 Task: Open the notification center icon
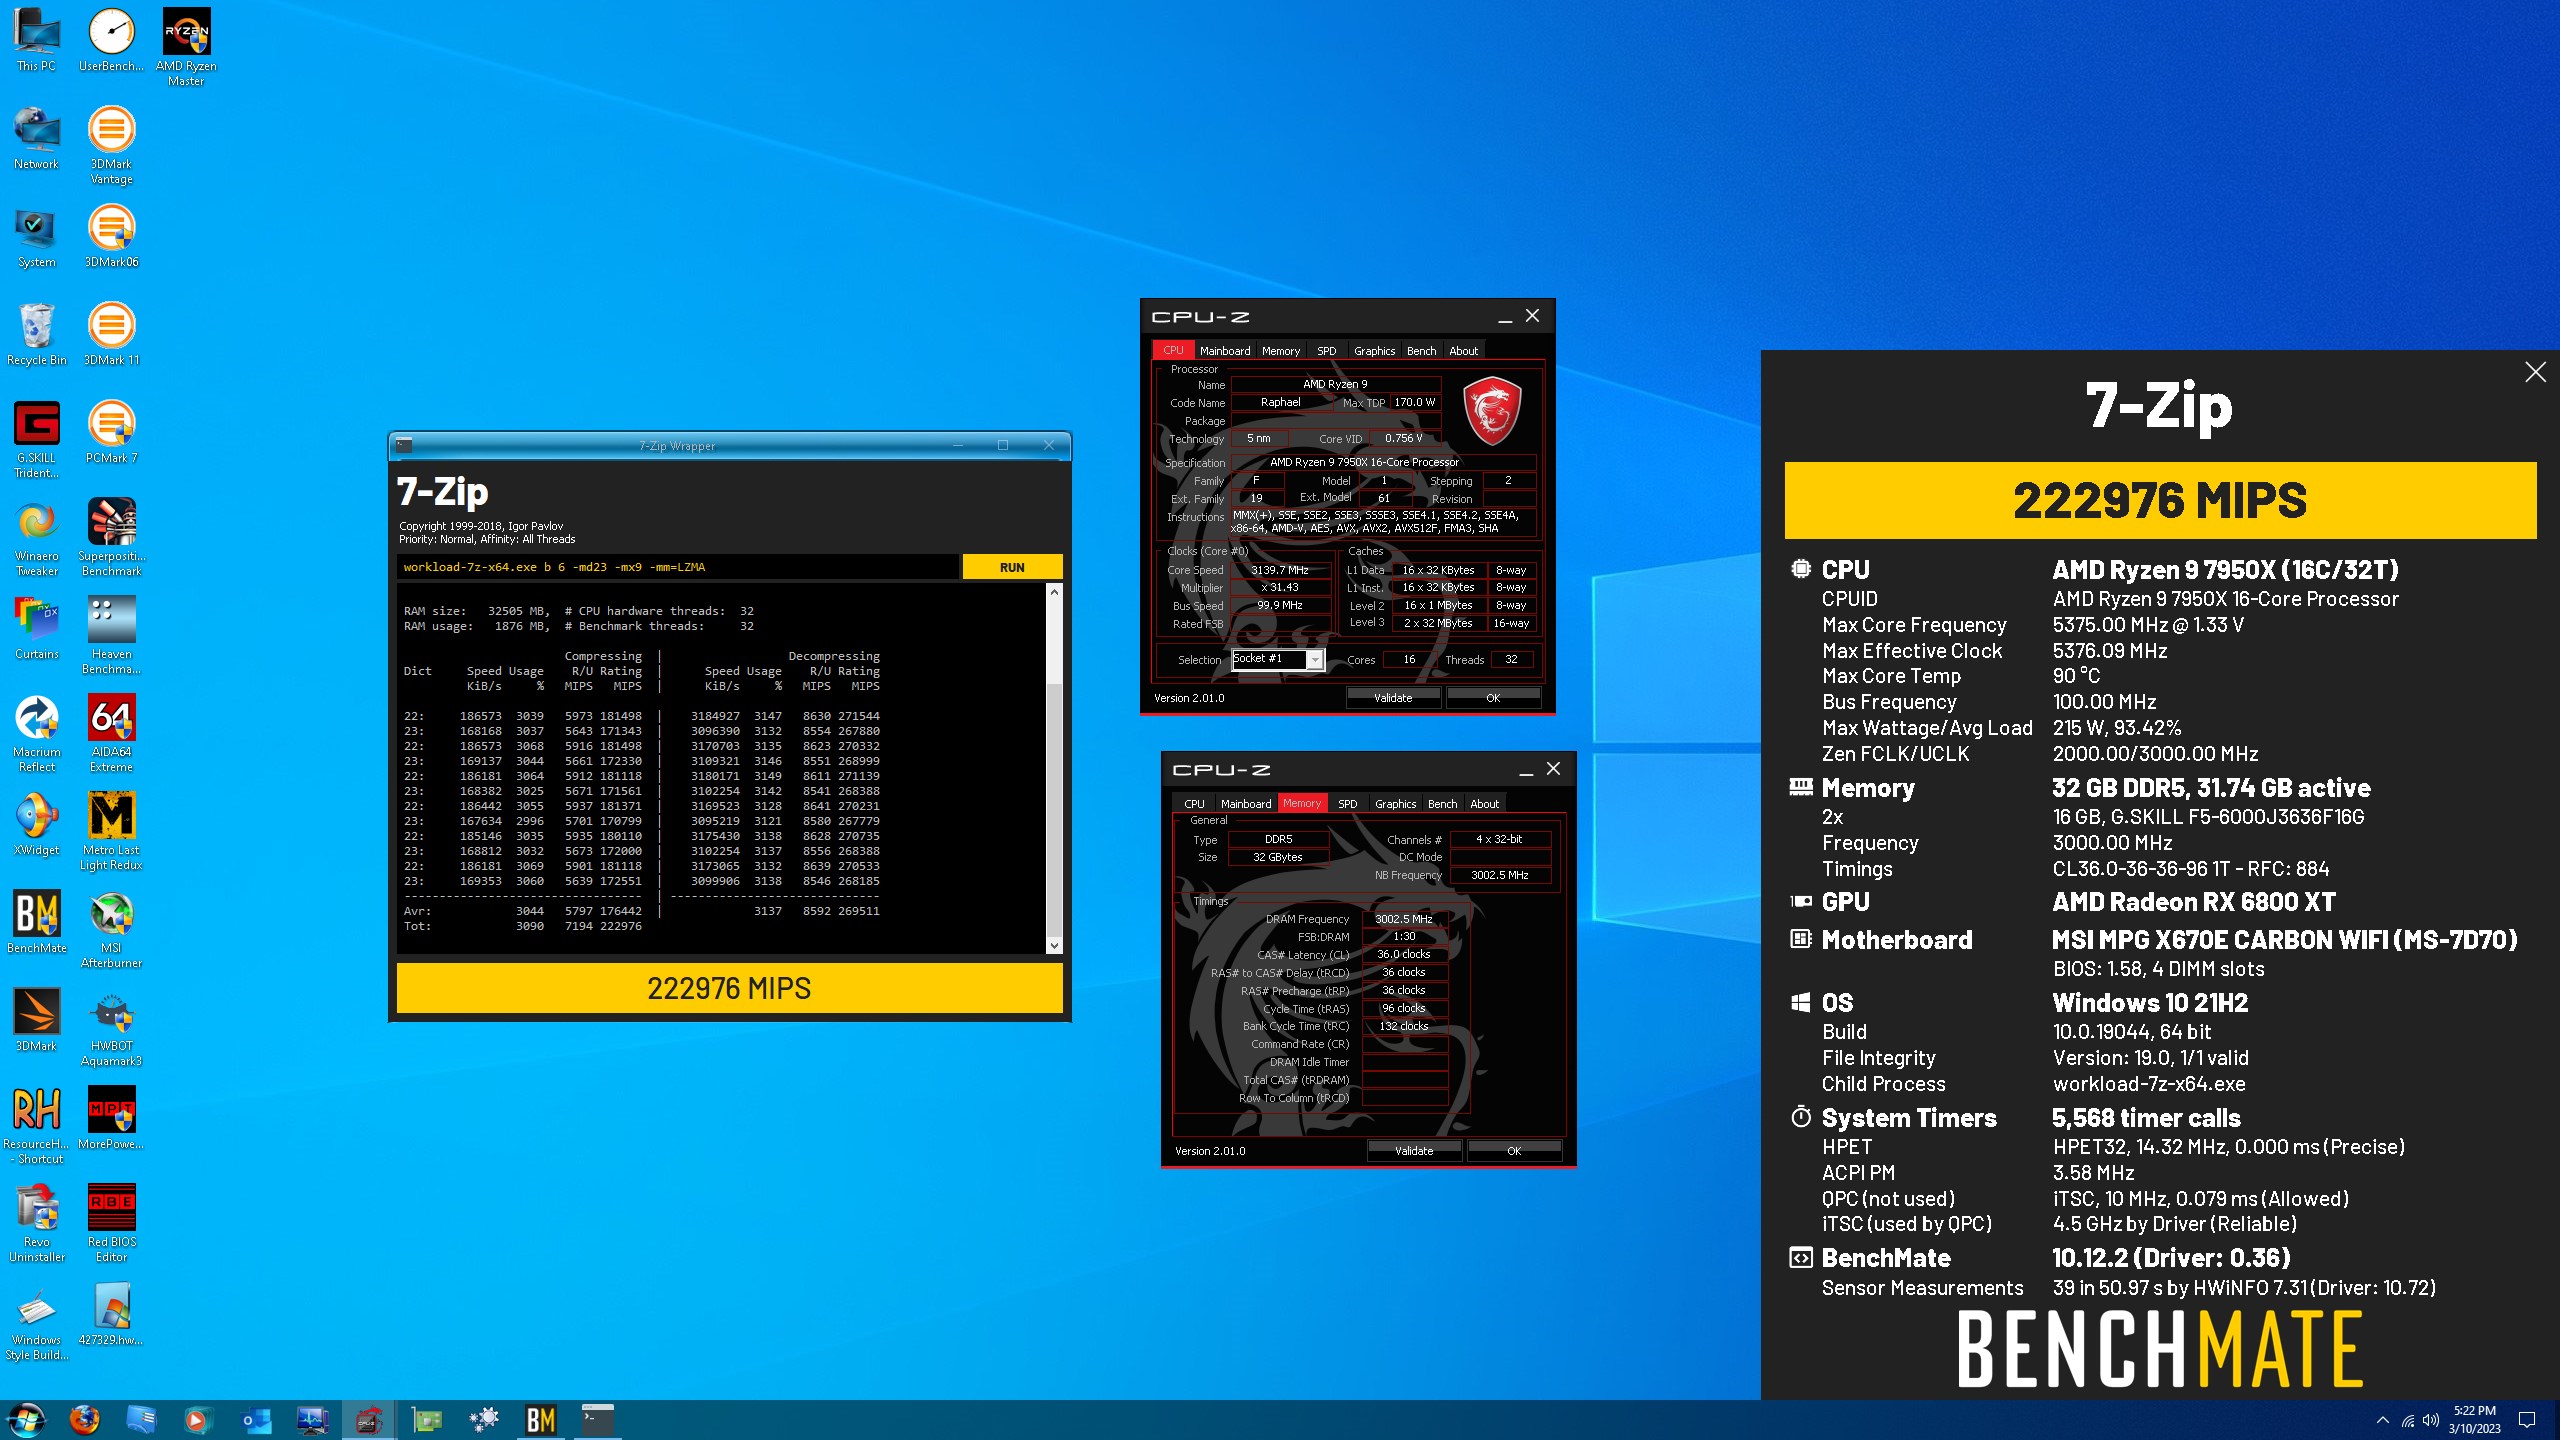(x=2527, y=1420)
